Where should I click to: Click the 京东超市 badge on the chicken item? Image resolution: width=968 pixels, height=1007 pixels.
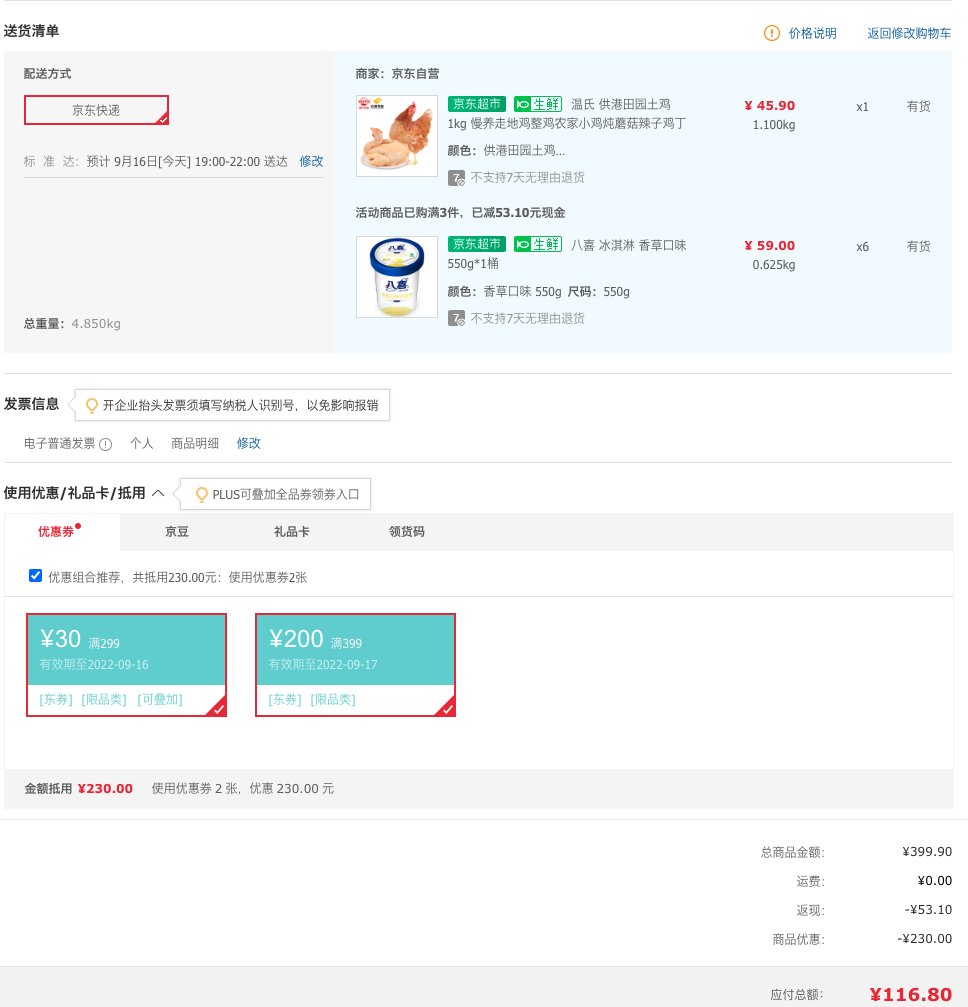[x=477, y=104]
